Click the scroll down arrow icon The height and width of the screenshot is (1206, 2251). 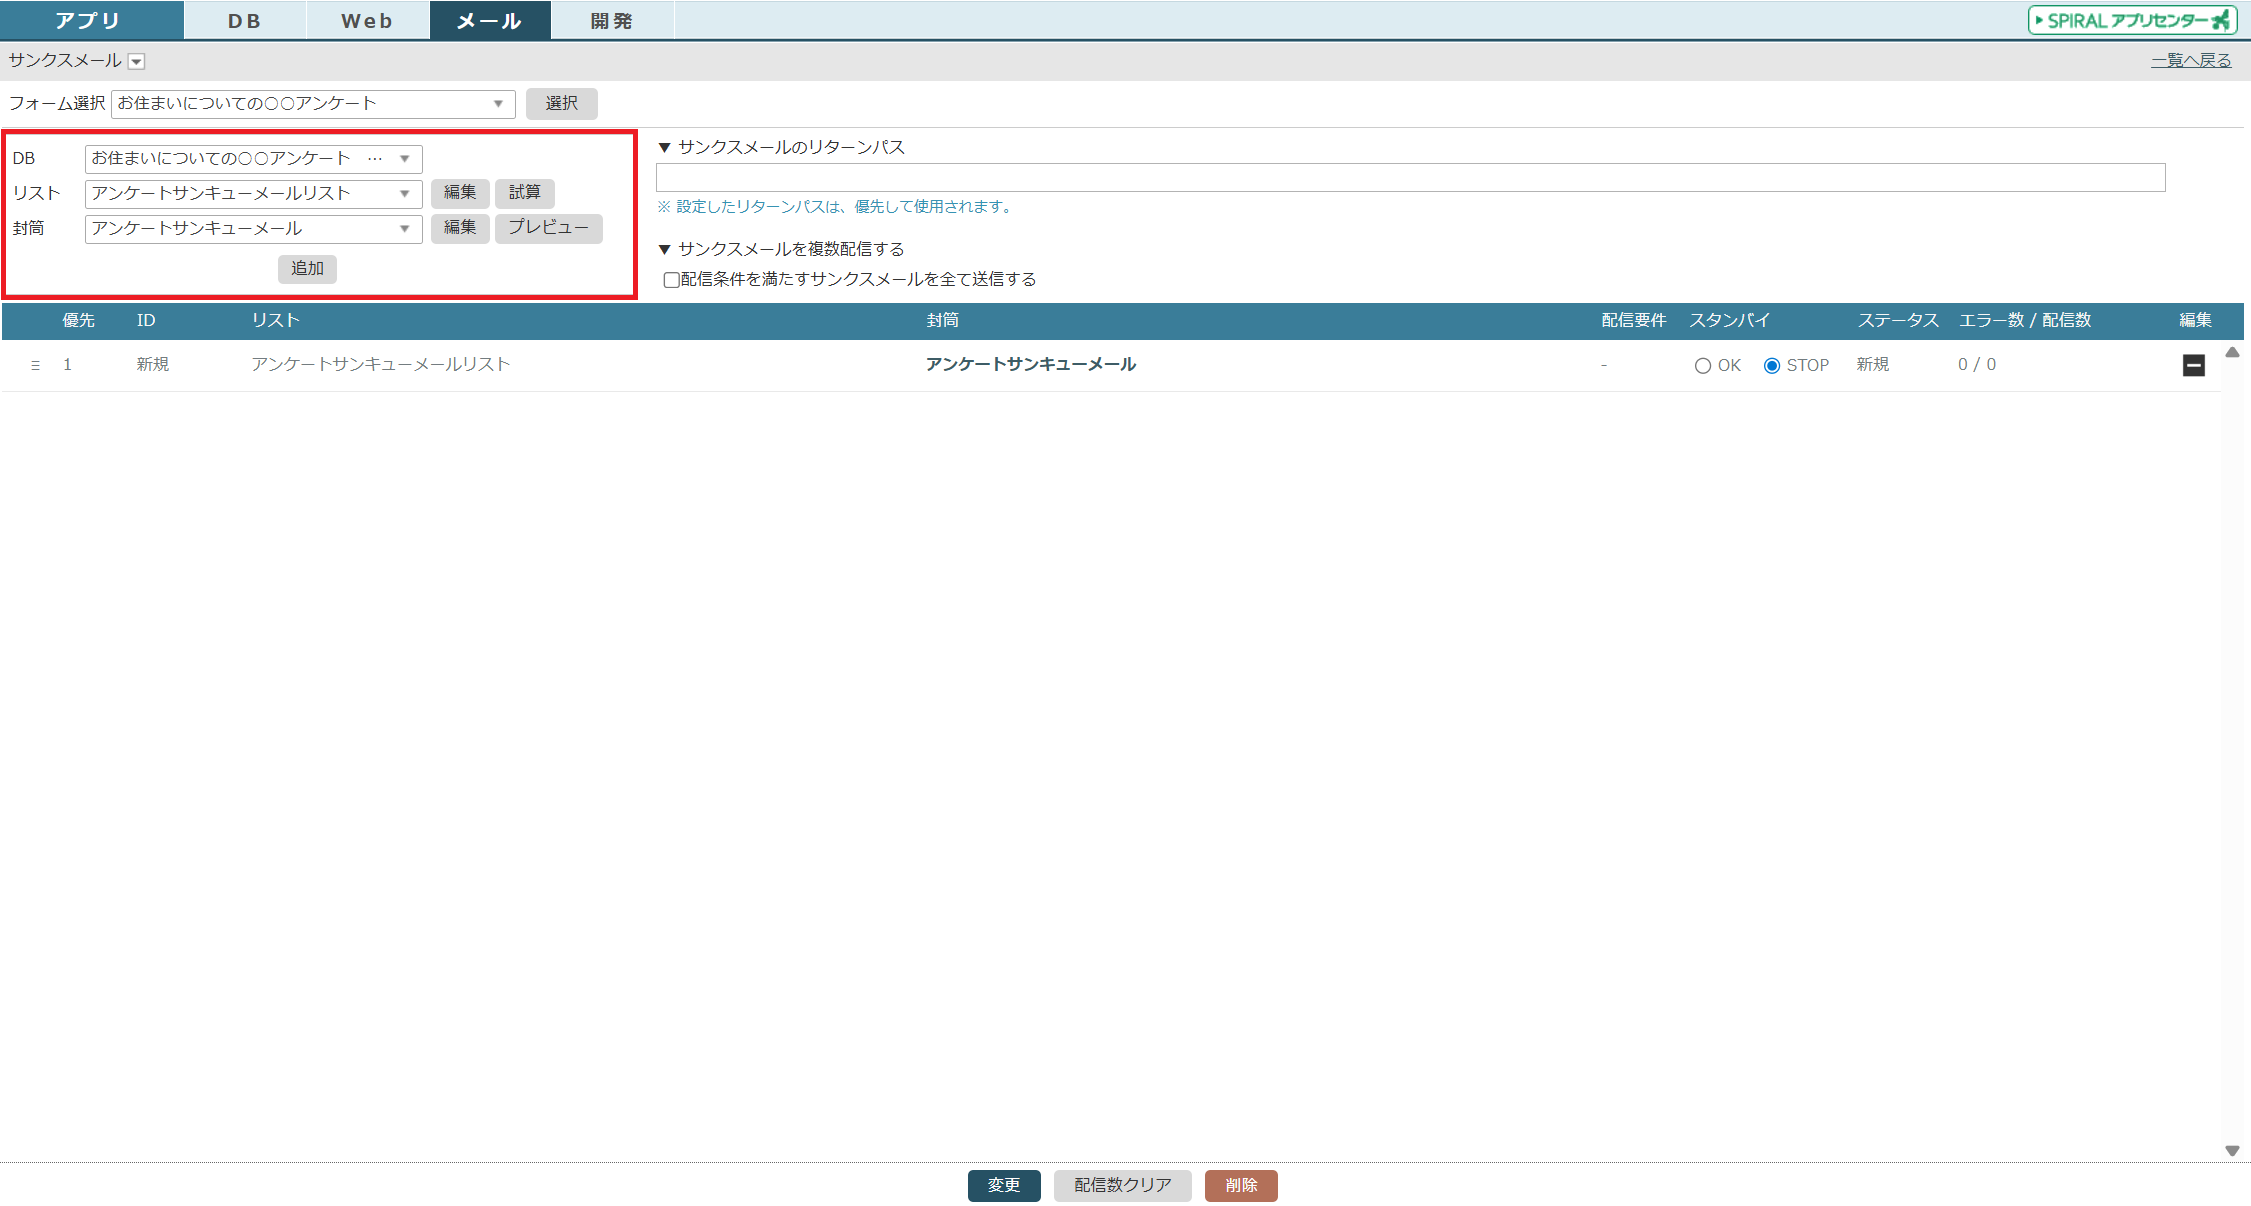tap(2231, 1150)
